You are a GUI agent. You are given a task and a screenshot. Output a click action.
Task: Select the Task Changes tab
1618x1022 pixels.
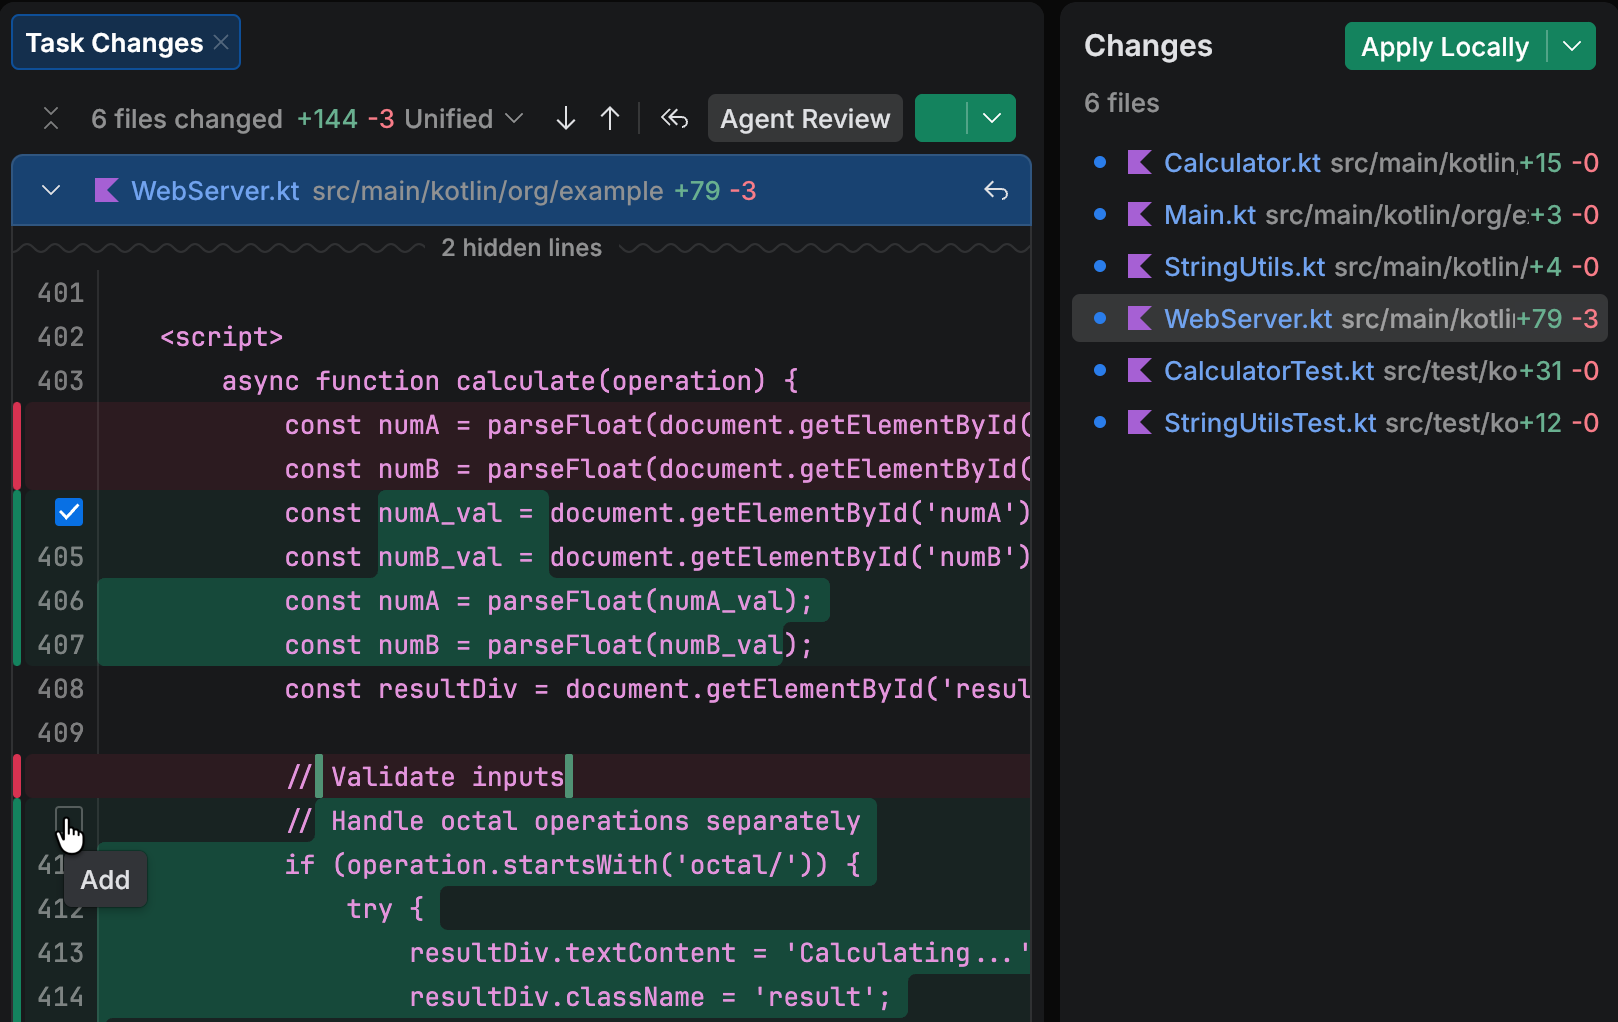tap(114, 43)
